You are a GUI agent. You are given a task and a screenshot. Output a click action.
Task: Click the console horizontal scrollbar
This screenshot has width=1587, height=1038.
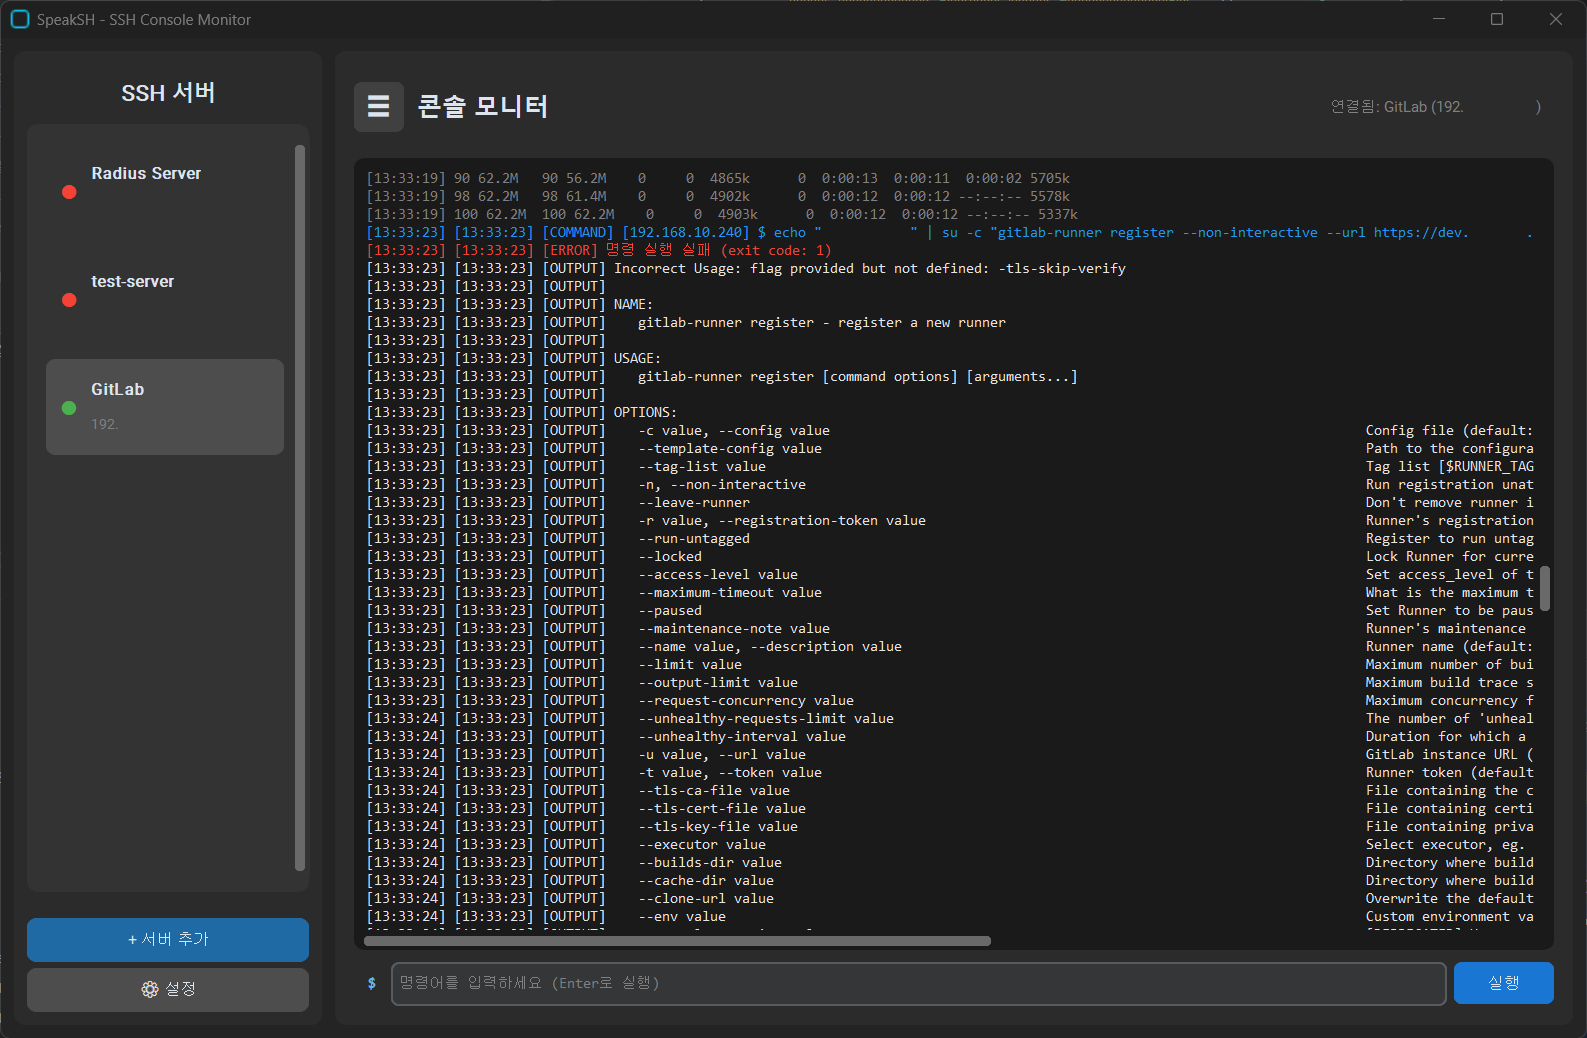click(x=677, y=941)
